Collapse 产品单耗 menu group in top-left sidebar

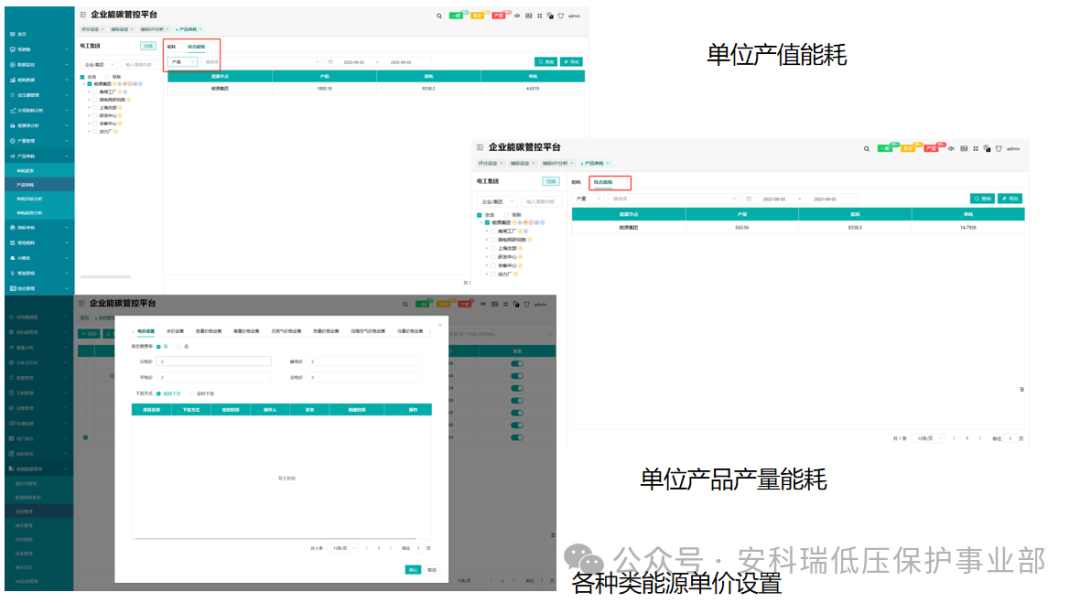click(x=39, y=156)
